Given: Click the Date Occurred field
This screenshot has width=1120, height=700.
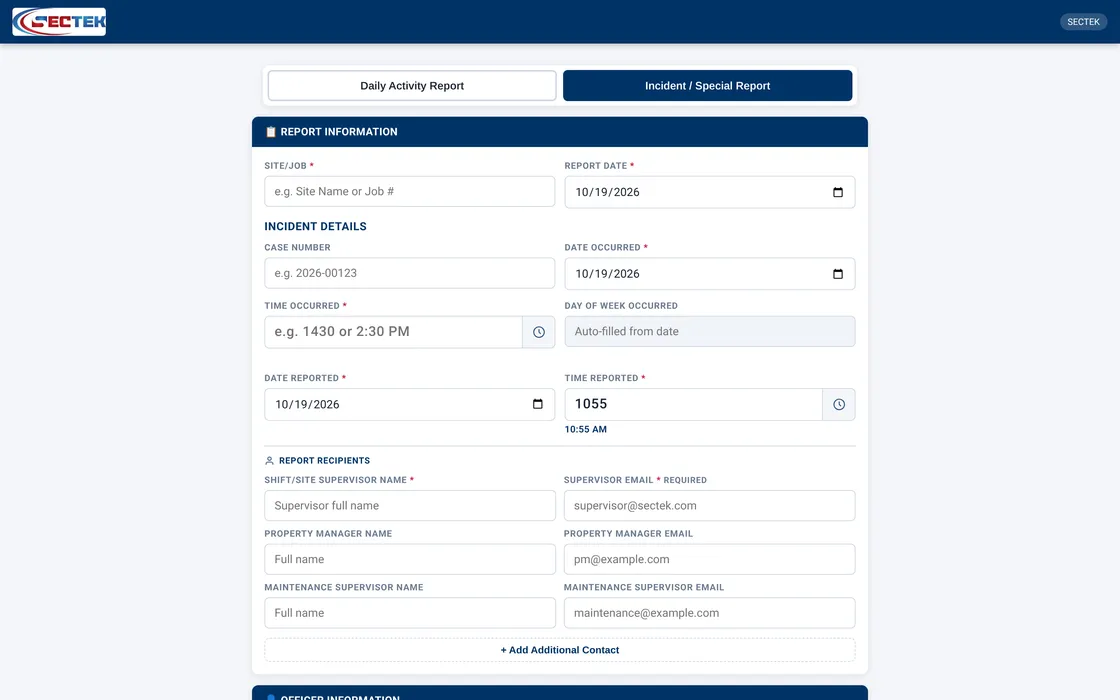Looking at the screenshot, I should click(709, 274).
